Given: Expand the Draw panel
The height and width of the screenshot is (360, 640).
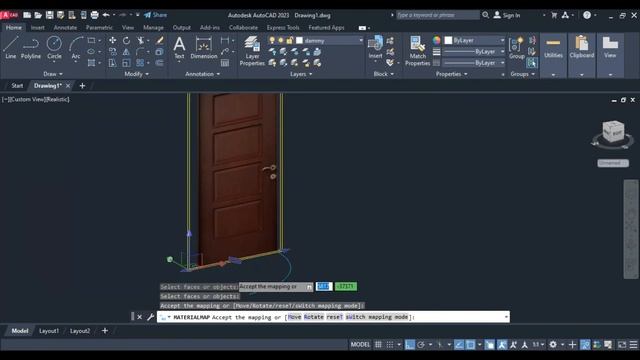Looking at the screenshot, I should coord(53,74).
